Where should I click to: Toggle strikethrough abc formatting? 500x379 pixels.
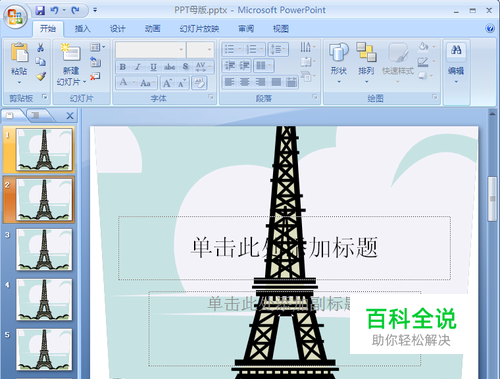pos(169,67)
